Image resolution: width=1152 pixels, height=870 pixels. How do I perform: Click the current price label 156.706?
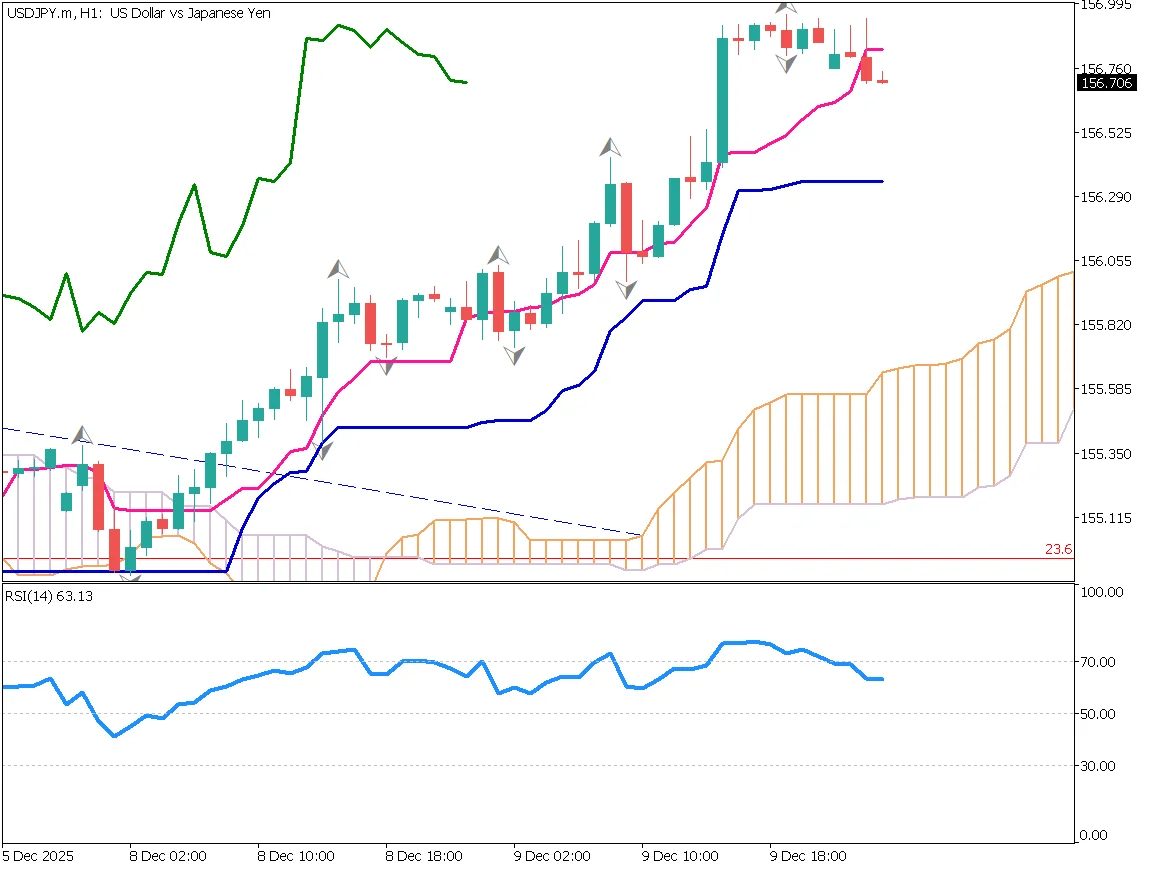(x=1106, y=83)
